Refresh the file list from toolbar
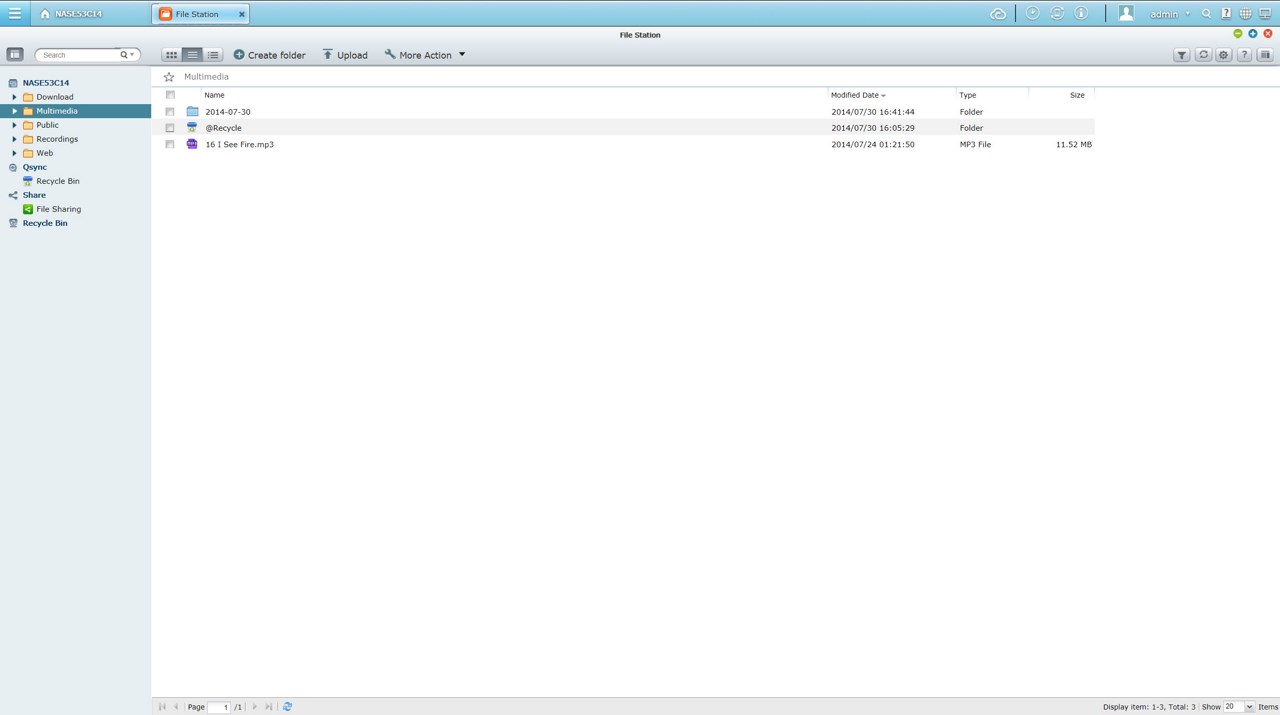 [1203, 55]
